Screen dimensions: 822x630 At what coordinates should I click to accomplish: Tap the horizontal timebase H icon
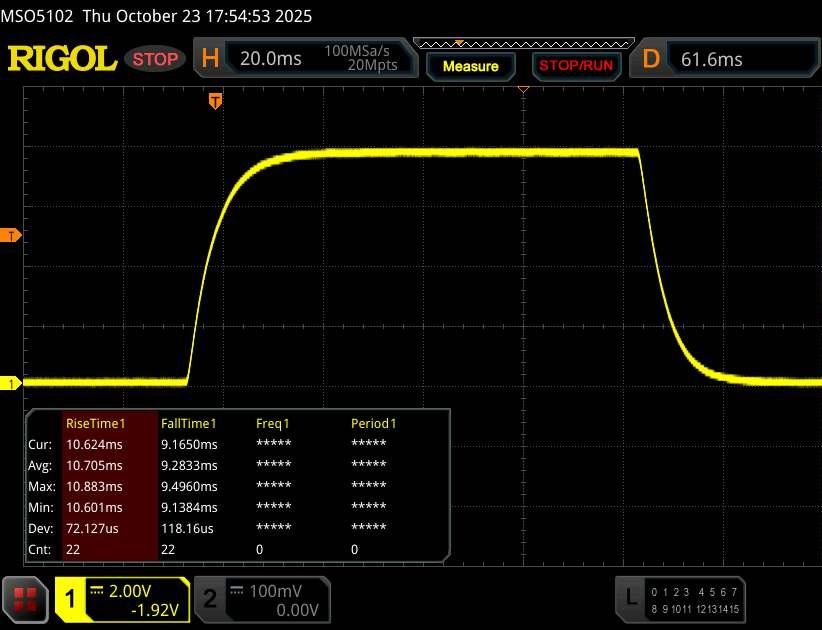[210, 59]
